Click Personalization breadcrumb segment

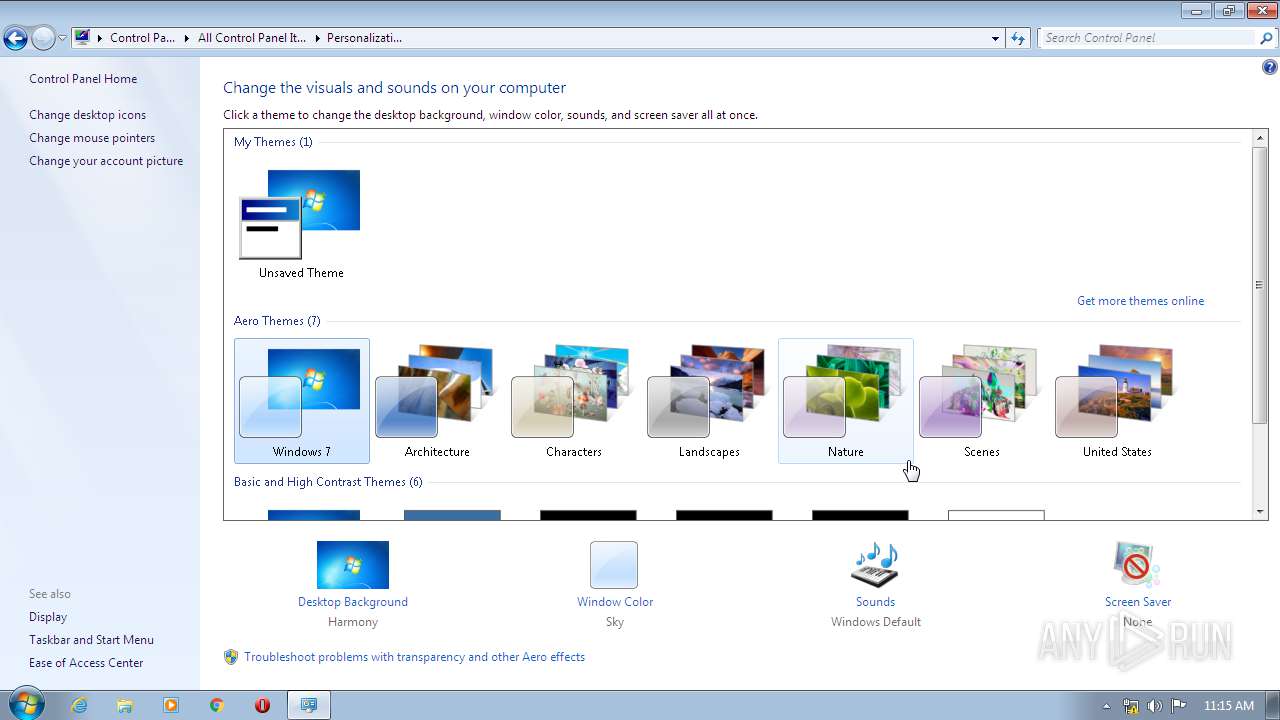point(364,38)
